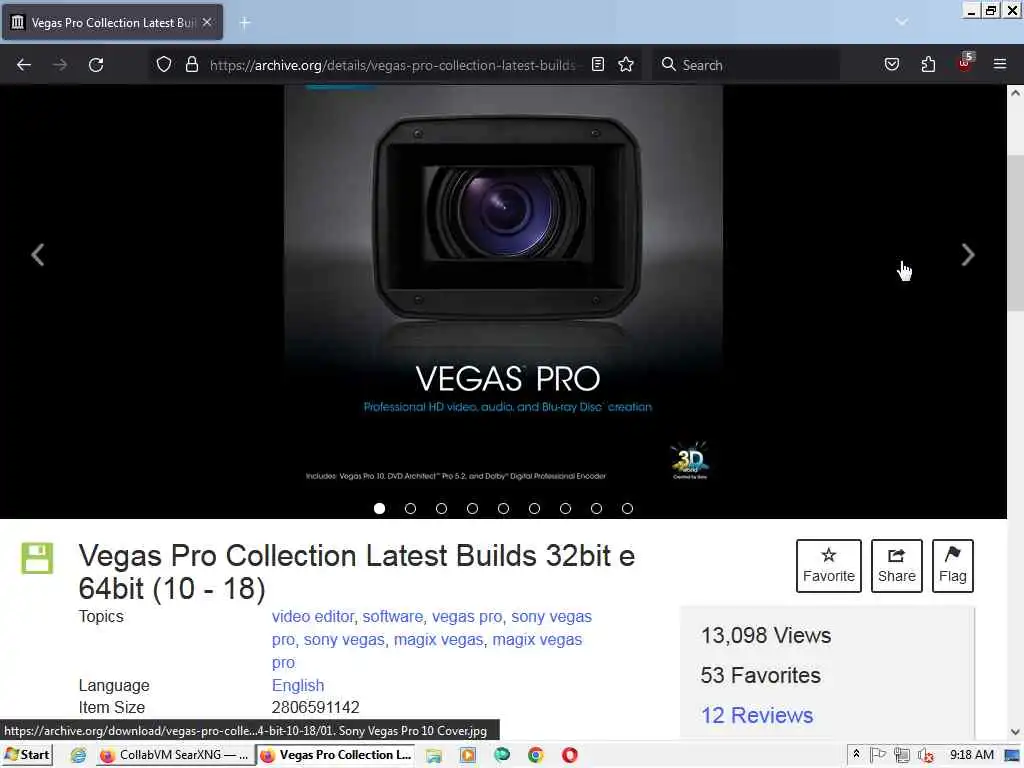Open the list all tabs dropdown arrow

click(x=901, y=22)
